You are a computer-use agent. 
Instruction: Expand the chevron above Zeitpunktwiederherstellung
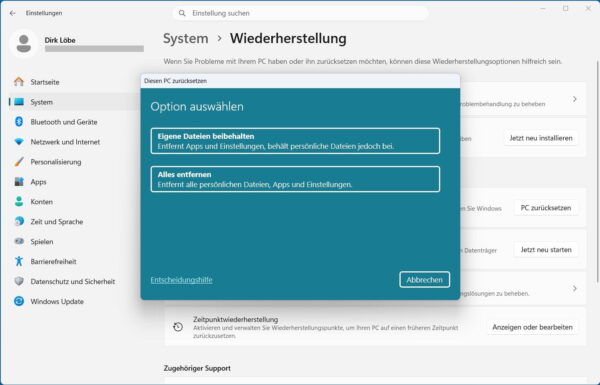click(574, 288)
